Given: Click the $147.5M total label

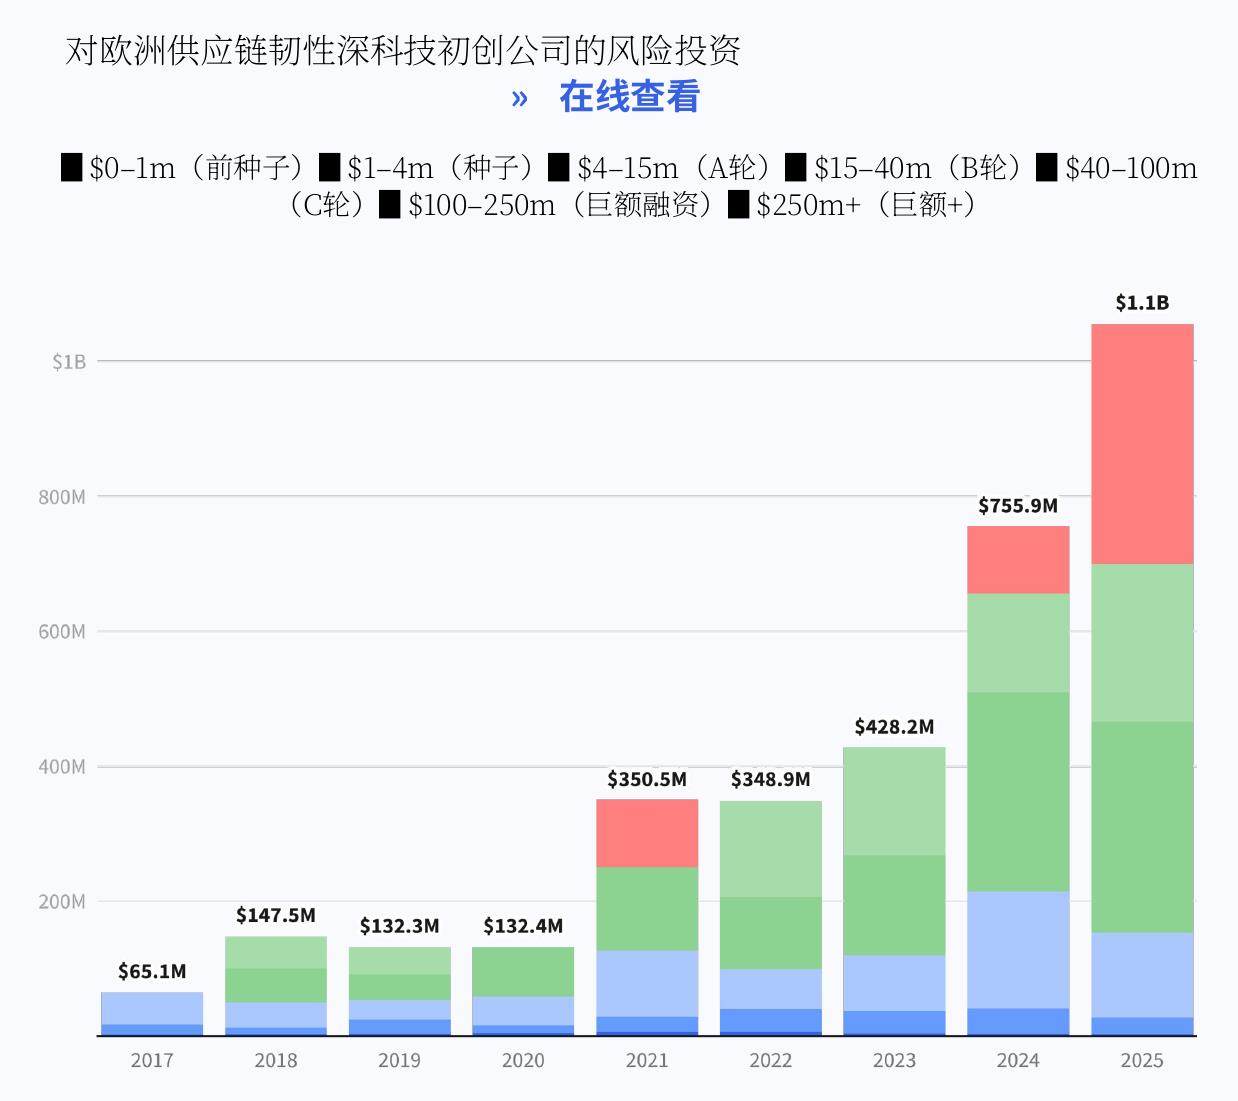Looking at the screenshot, I should coord(276,915).
